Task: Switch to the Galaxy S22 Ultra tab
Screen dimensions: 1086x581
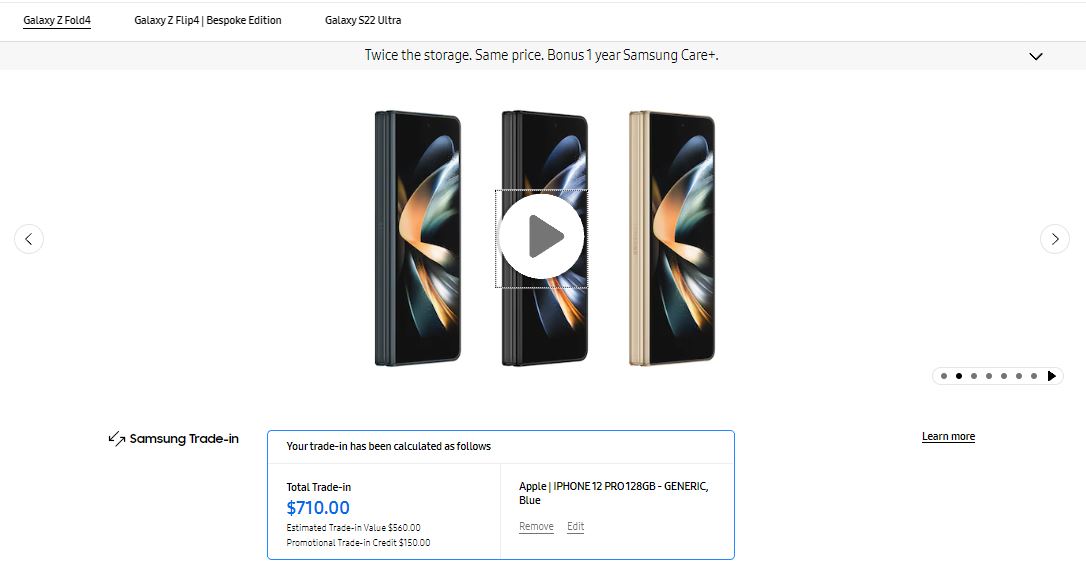Action: (x=363, y=20)
